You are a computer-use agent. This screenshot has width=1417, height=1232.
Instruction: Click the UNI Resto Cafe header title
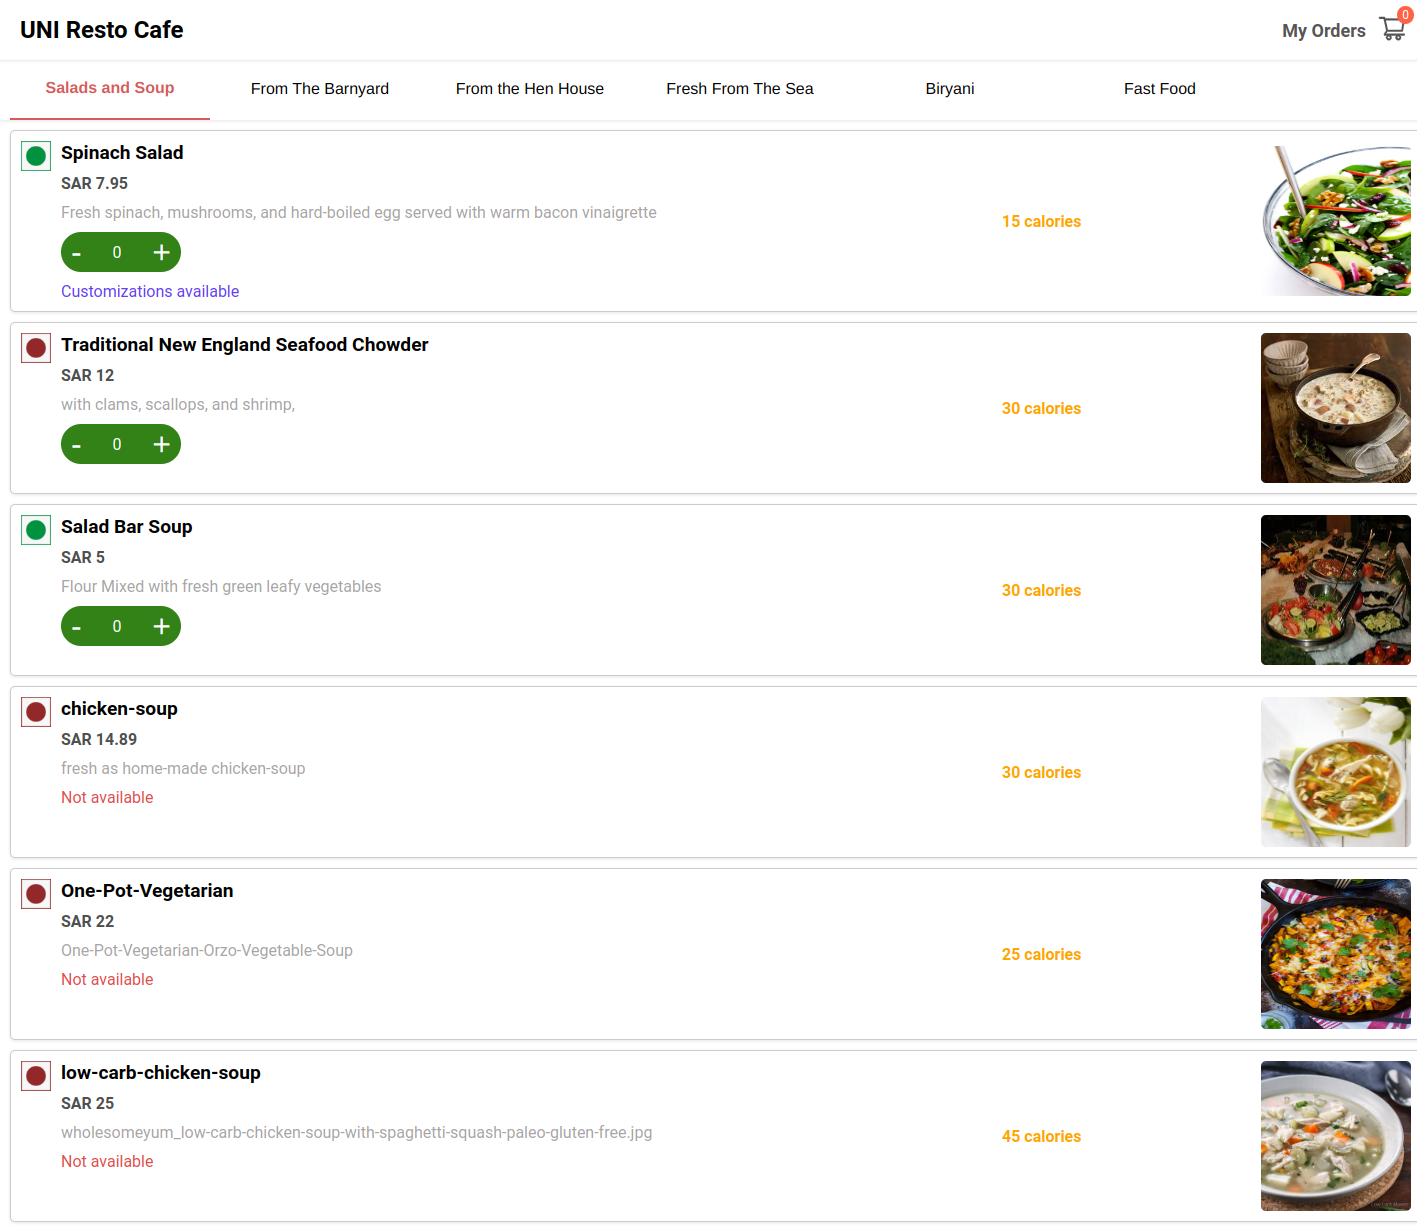click(102, 29)
